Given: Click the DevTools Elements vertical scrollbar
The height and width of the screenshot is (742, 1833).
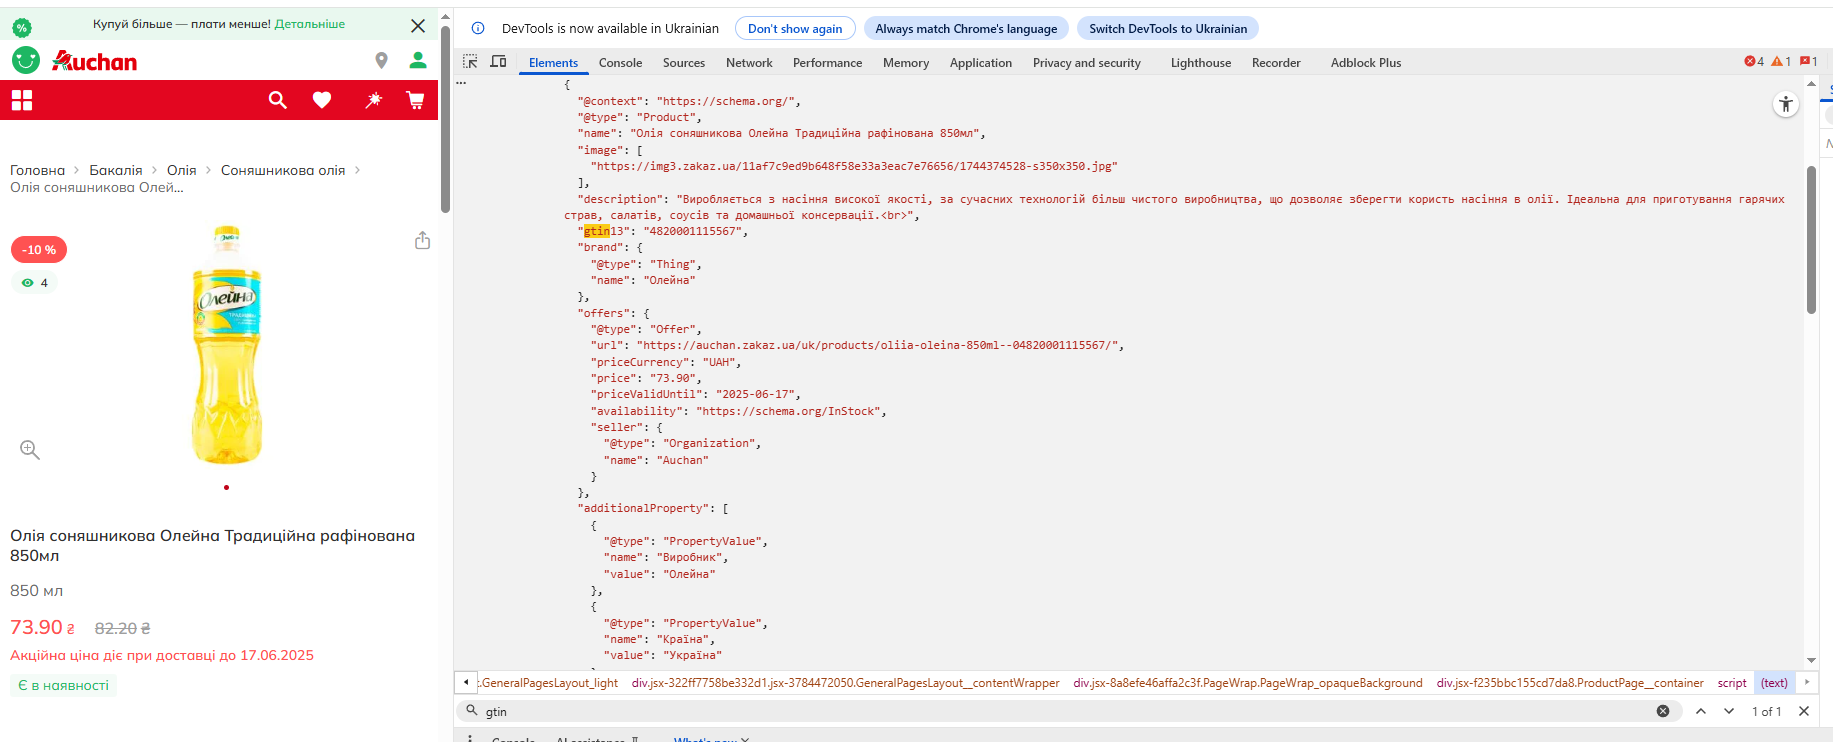Looking at the screenshot, I should (x=1811, y=240).
